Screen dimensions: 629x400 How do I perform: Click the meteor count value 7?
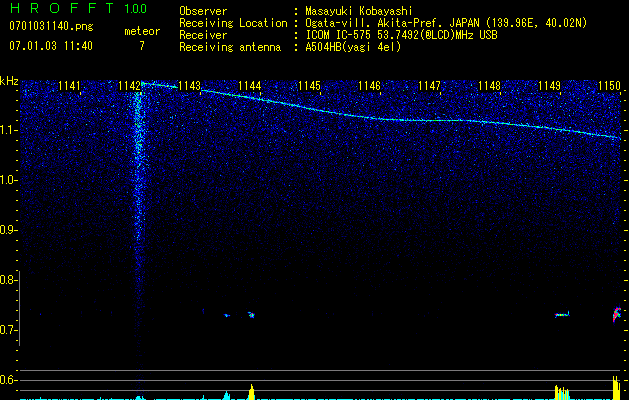(142, 46)
